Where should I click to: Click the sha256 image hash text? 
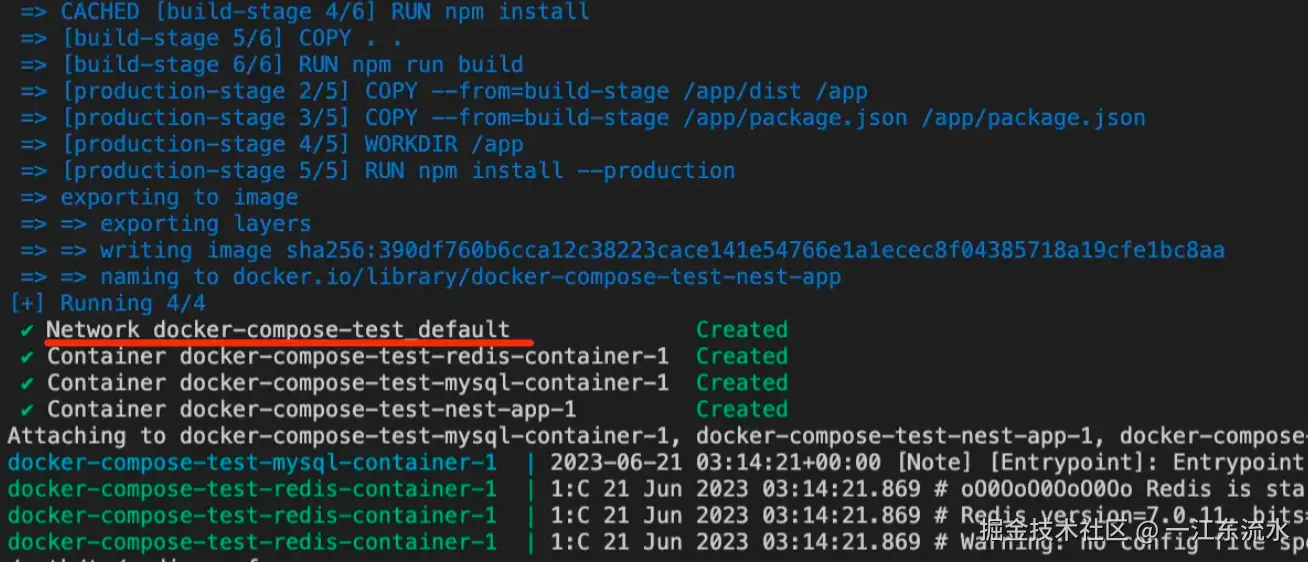click(x=755, y=250)
